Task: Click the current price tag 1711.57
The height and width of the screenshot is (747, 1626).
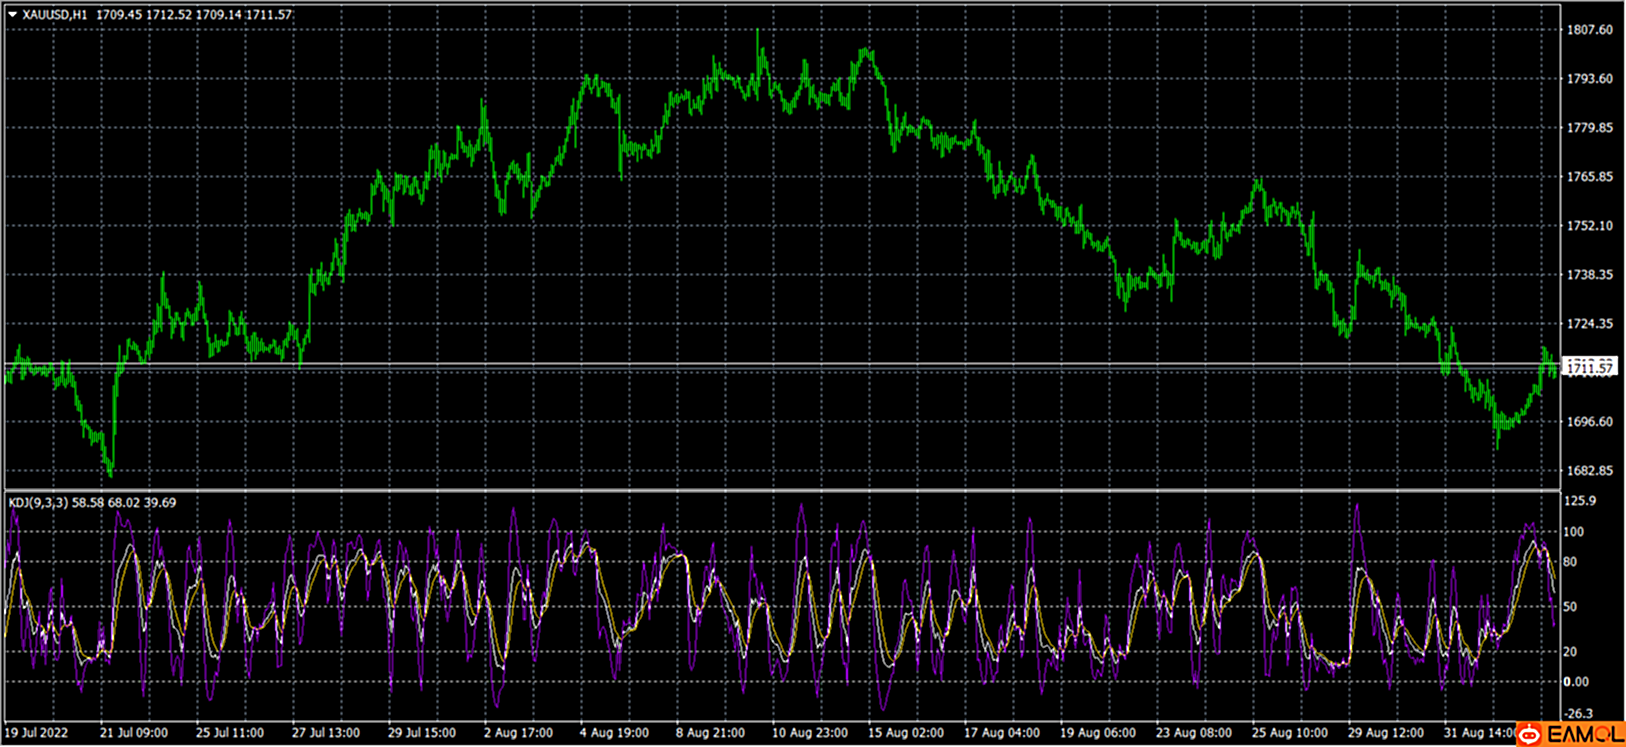Action: tap(1589, 368)
